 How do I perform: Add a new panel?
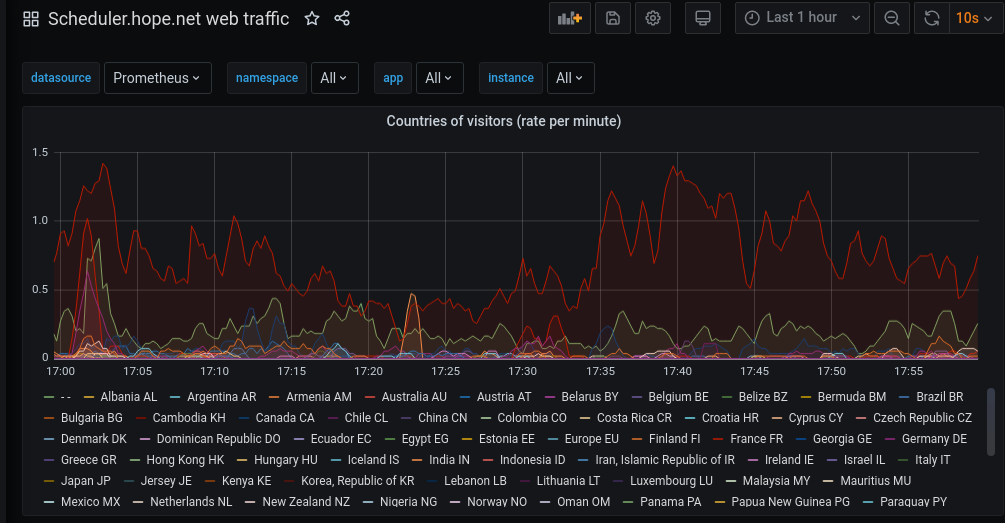570,18
